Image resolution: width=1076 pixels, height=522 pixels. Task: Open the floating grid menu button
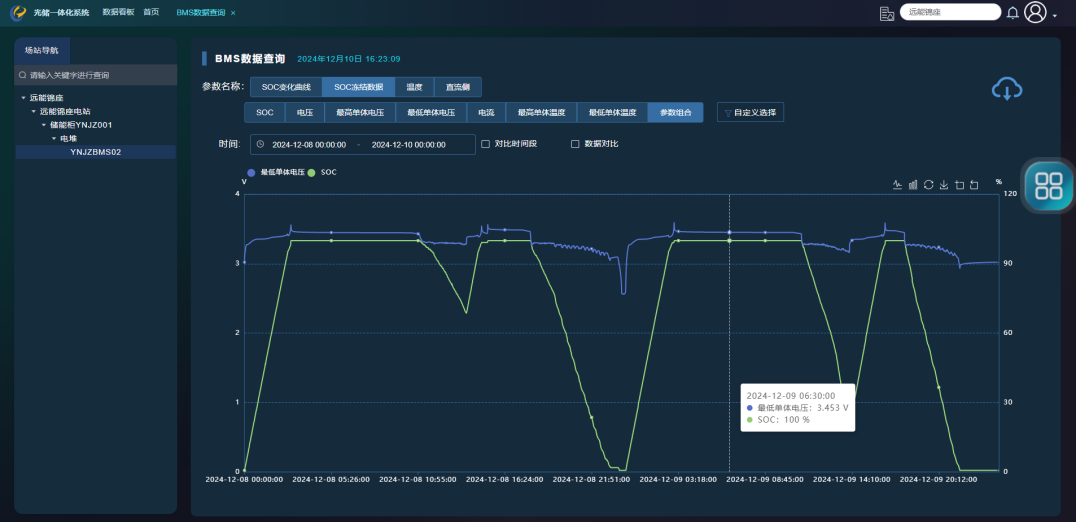[x=1049, y=185]
